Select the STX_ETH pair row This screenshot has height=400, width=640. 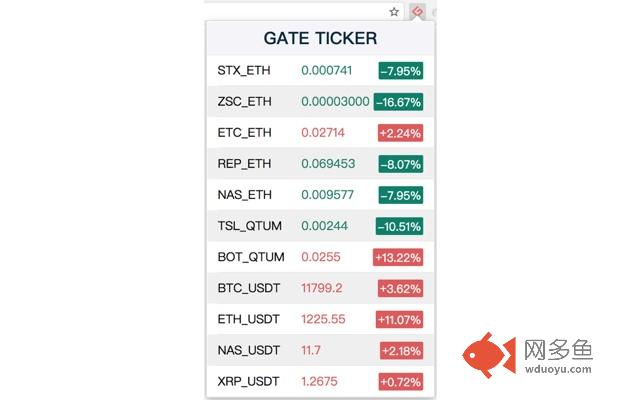pos(320,71)
